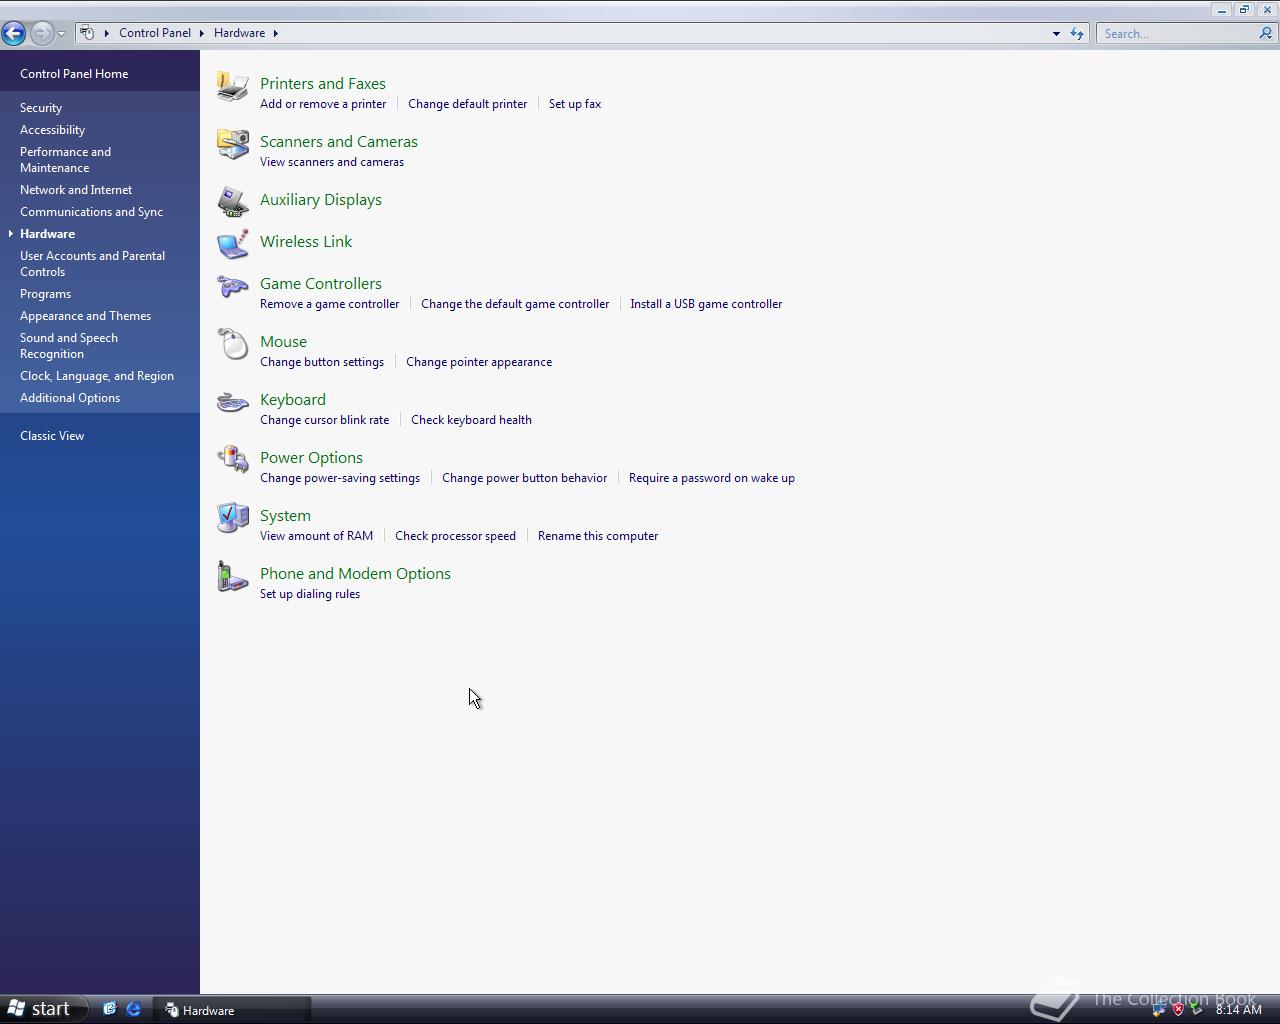Viewport: 1280px width, 1024px height.
Task: Select Clock, Language, and Region
Action: click(x=97, y=376)
